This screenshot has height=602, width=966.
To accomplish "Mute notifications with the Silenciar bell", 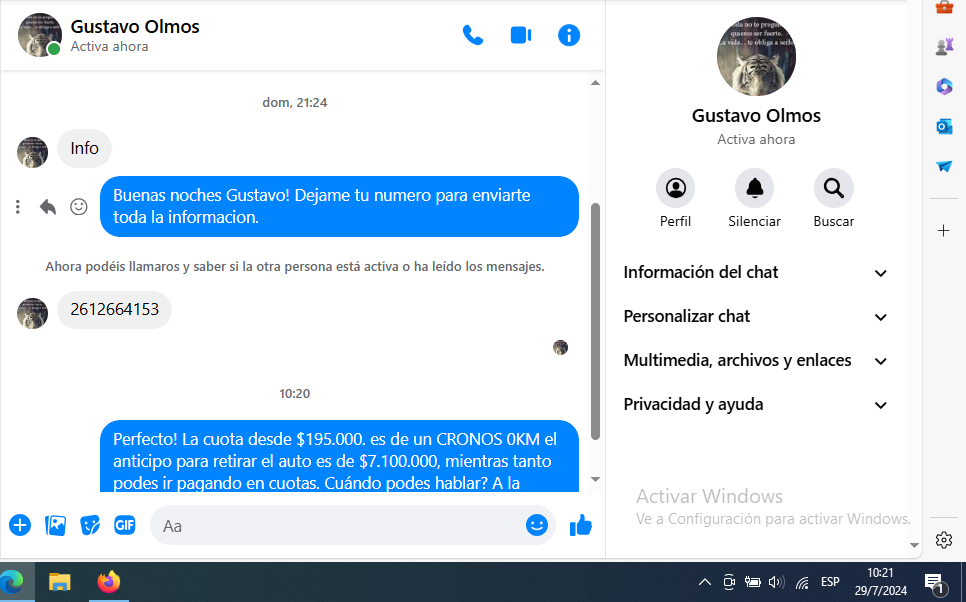I will pyautogui.click(x=754, y=188).
